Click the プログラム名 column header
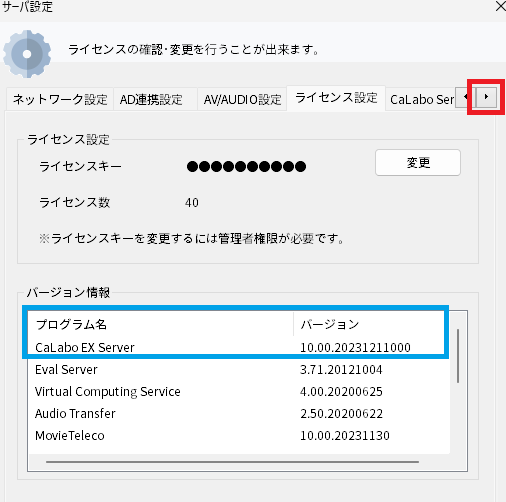The height and width of the screenshot is (502, 506). pos(161,324)
